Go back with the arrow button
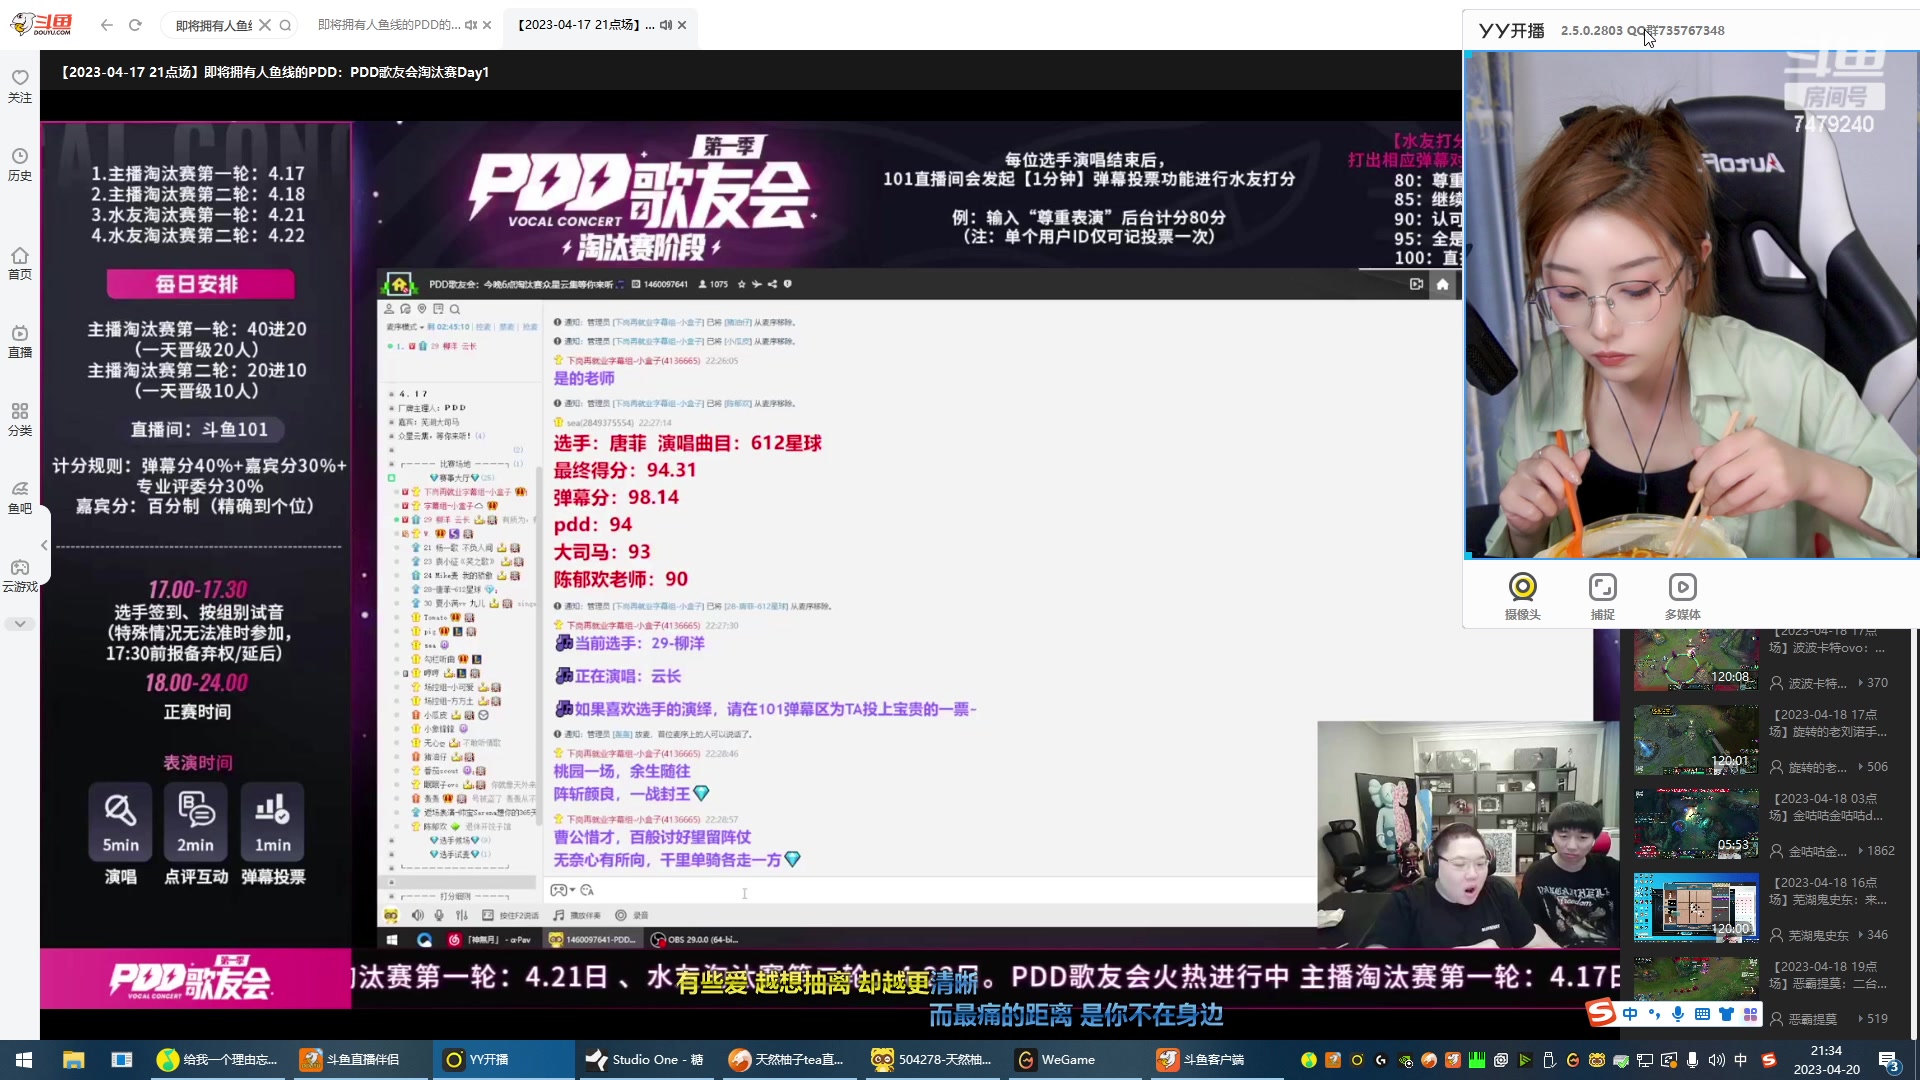Viewport: 1920px width, 1080px height. click(107, 25)
